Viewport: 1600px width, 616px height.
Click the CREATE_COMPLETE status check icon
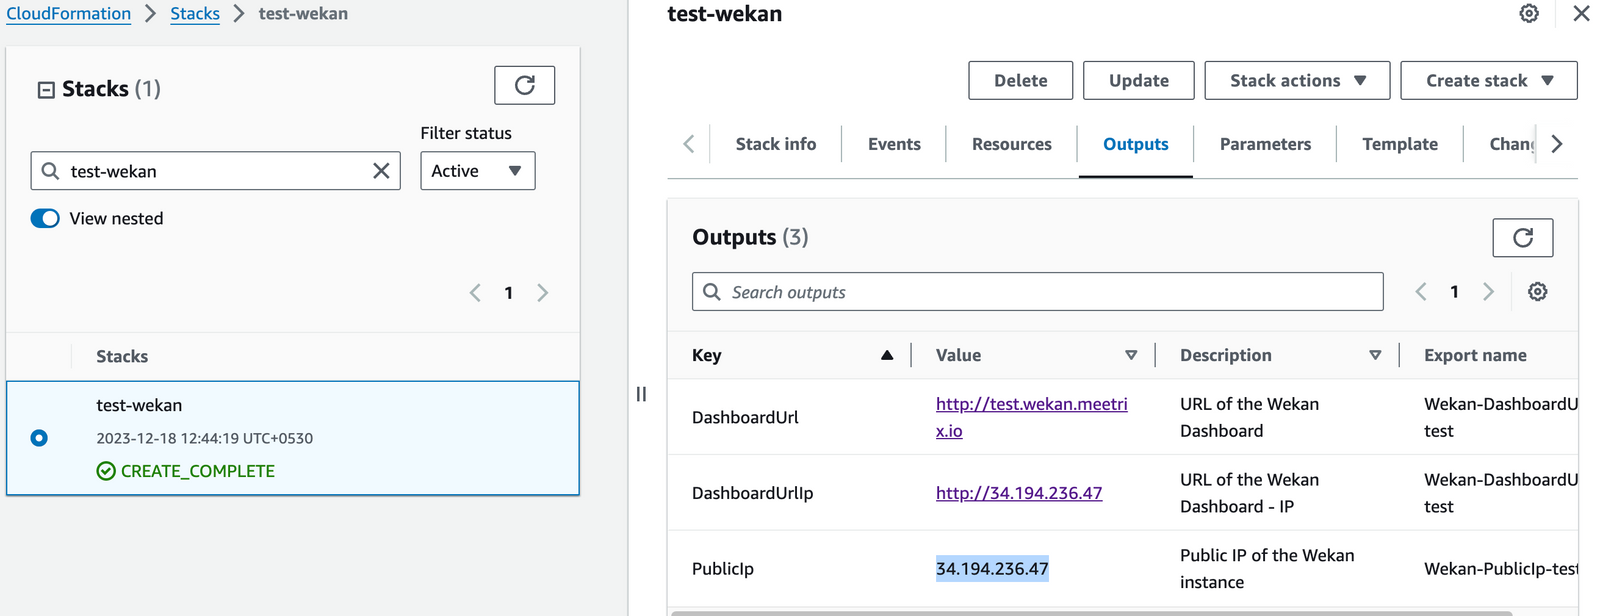106,471
